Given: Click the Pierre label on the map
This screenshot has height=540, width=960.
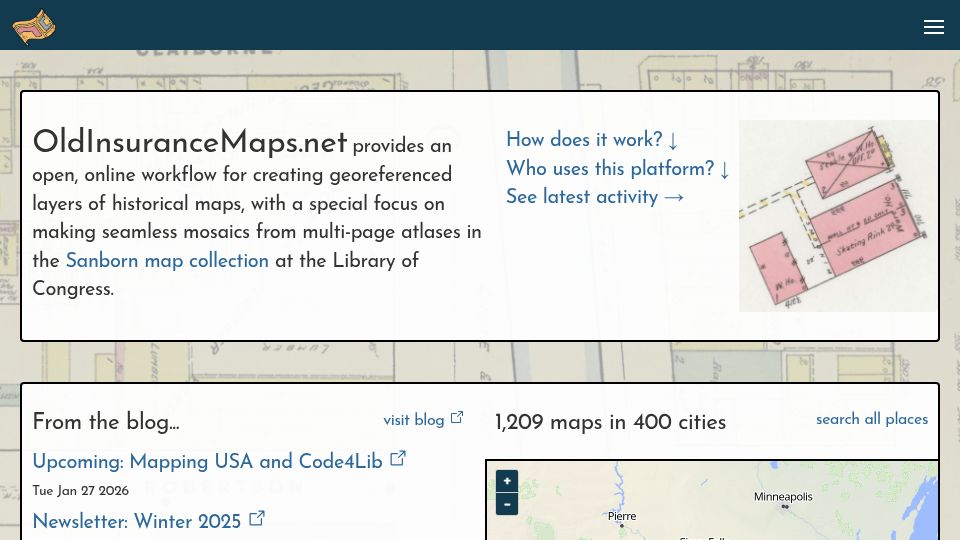Looking at the screenshot, I should click(x=622, y=516).
